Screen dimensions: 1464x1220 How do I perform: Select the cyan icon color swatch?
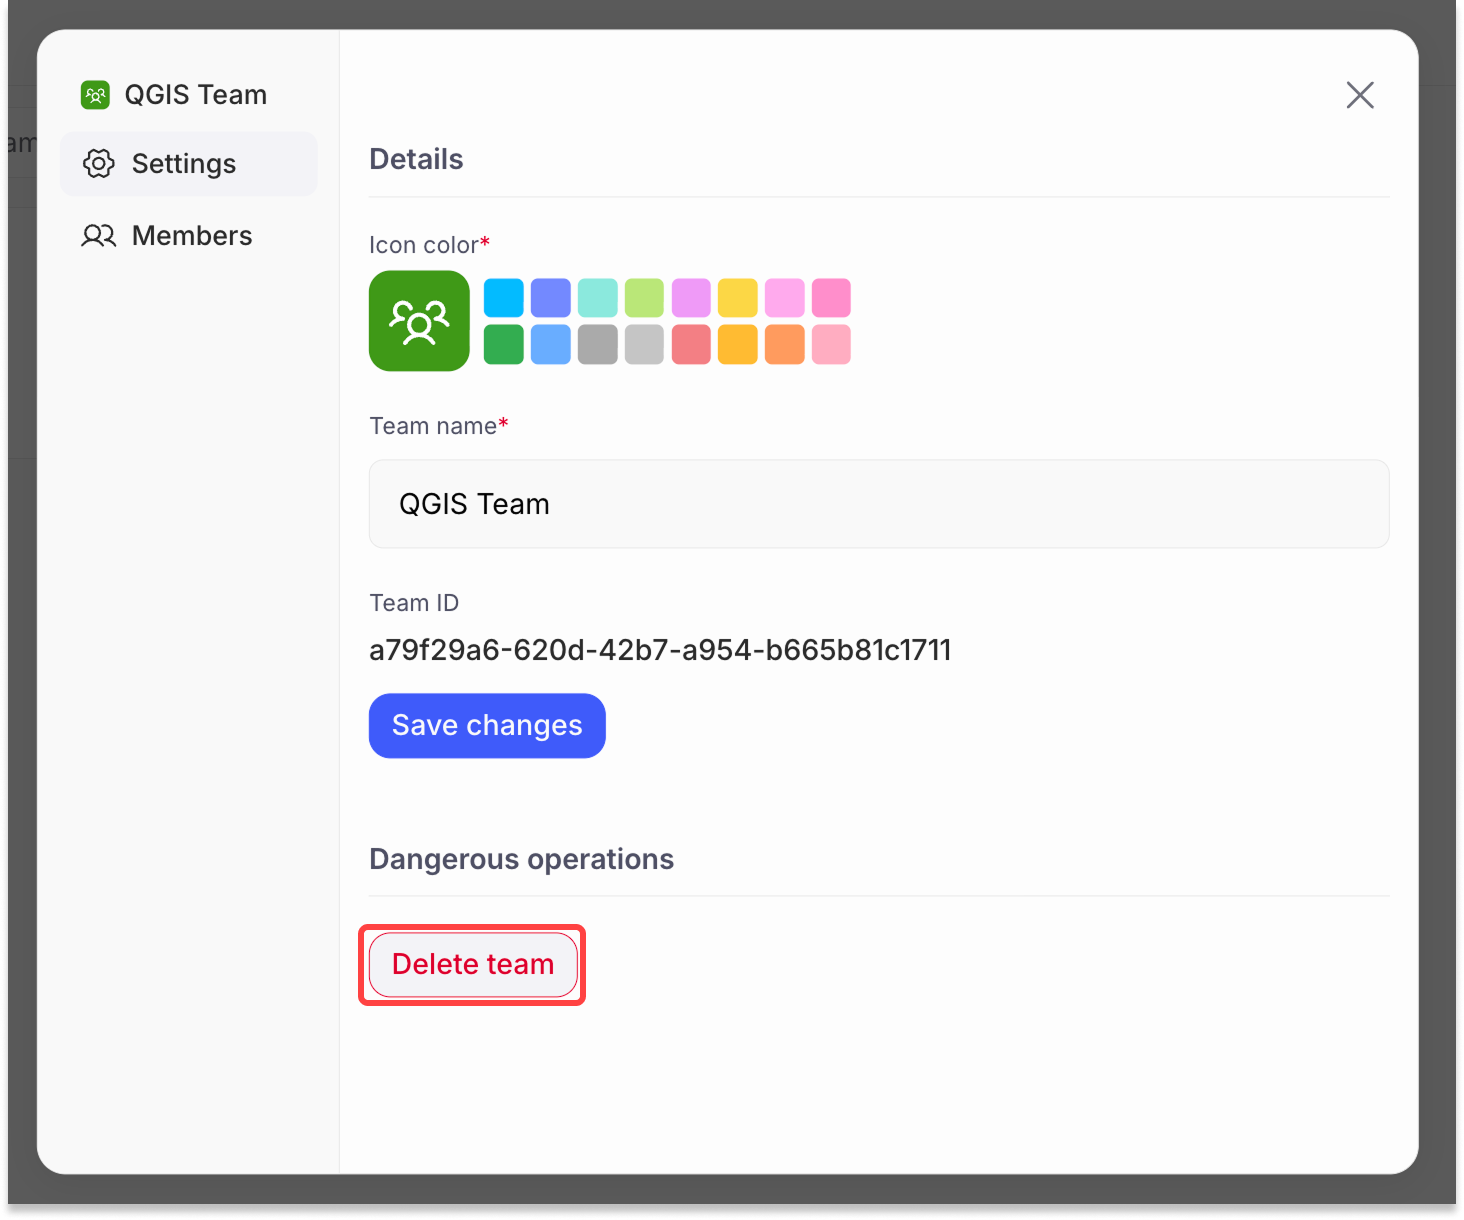pos(503,297)
